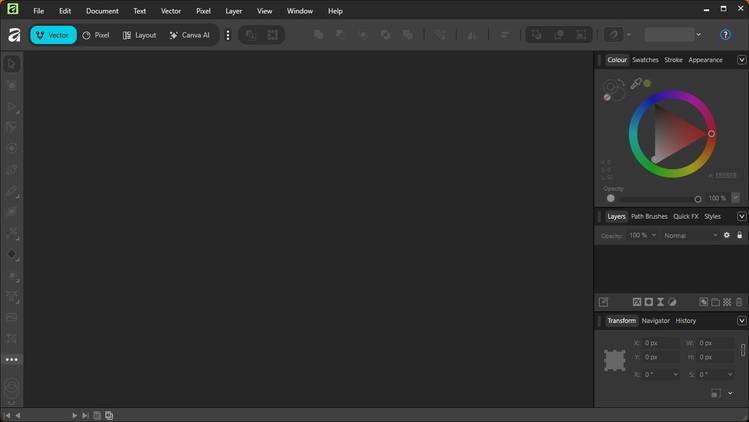Expand the Transform panel options chevron
This screenshot has height=422, width=749.
[741, 321]
